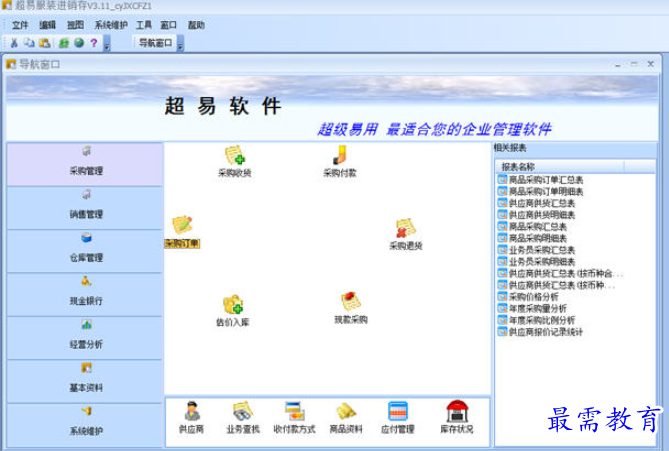Open the 现款采购 cash purchase icon
The width and height of the screenshot is (669, 451).
(351, 308)
